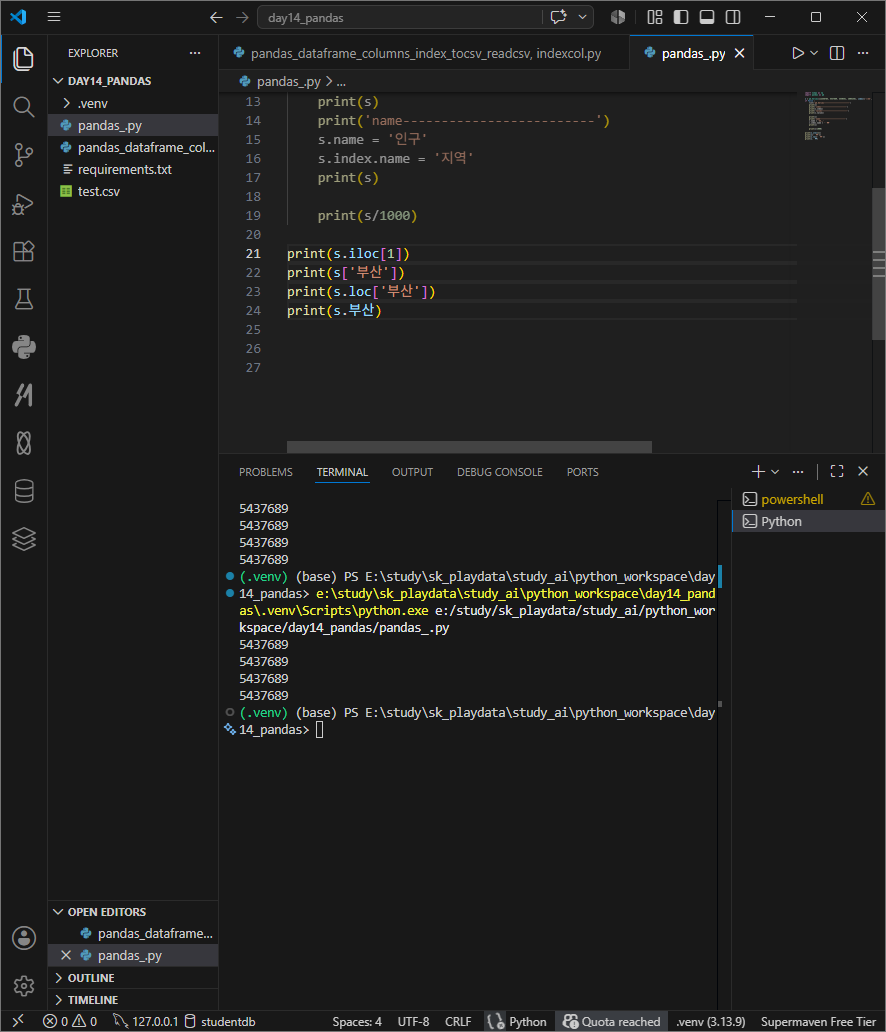886x1032 pixels.
Task: Open the terminal panel ellipsis menu
Action: (798, 472)
